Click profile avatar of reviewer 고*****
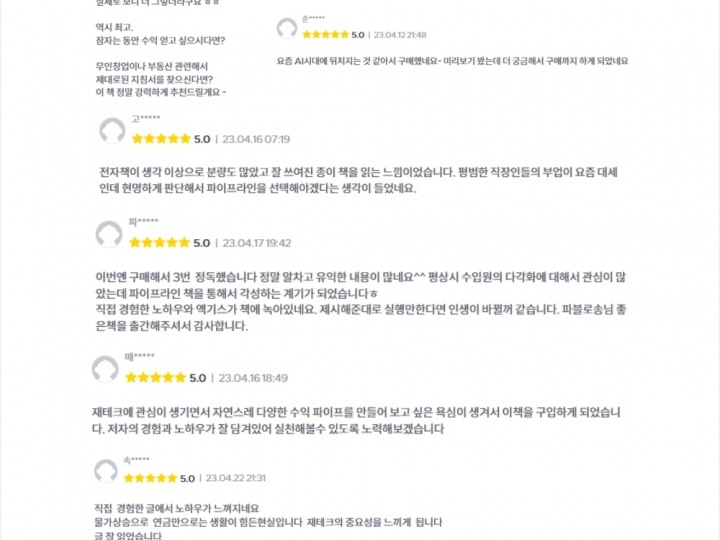The height and width of the screenshot is (540, 720). [112, 130]
